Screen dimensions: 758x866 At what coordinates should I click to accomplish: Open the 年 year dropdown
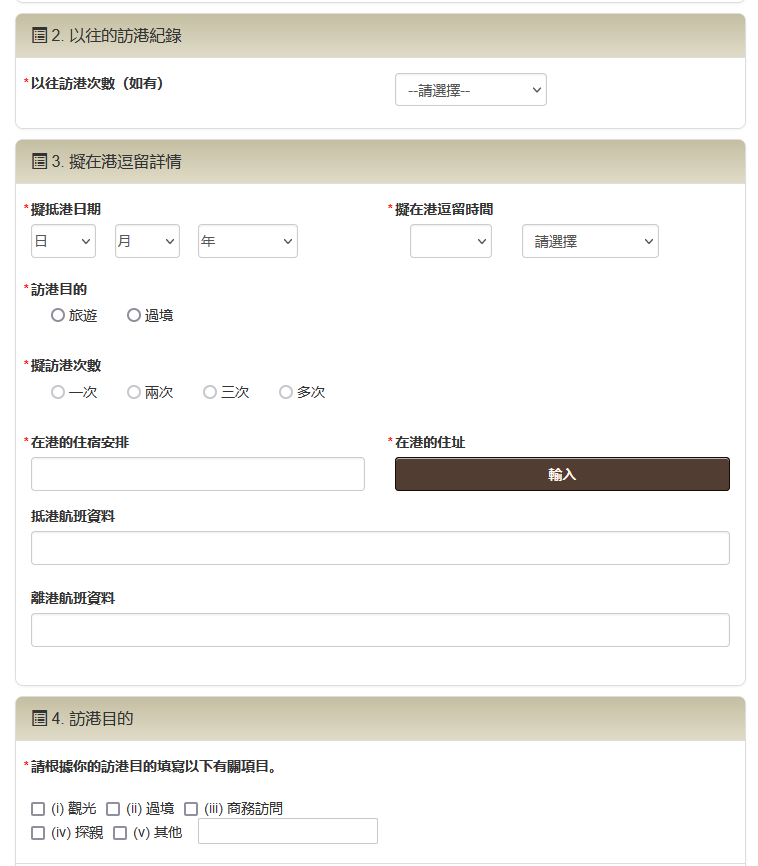pos(248,241)
